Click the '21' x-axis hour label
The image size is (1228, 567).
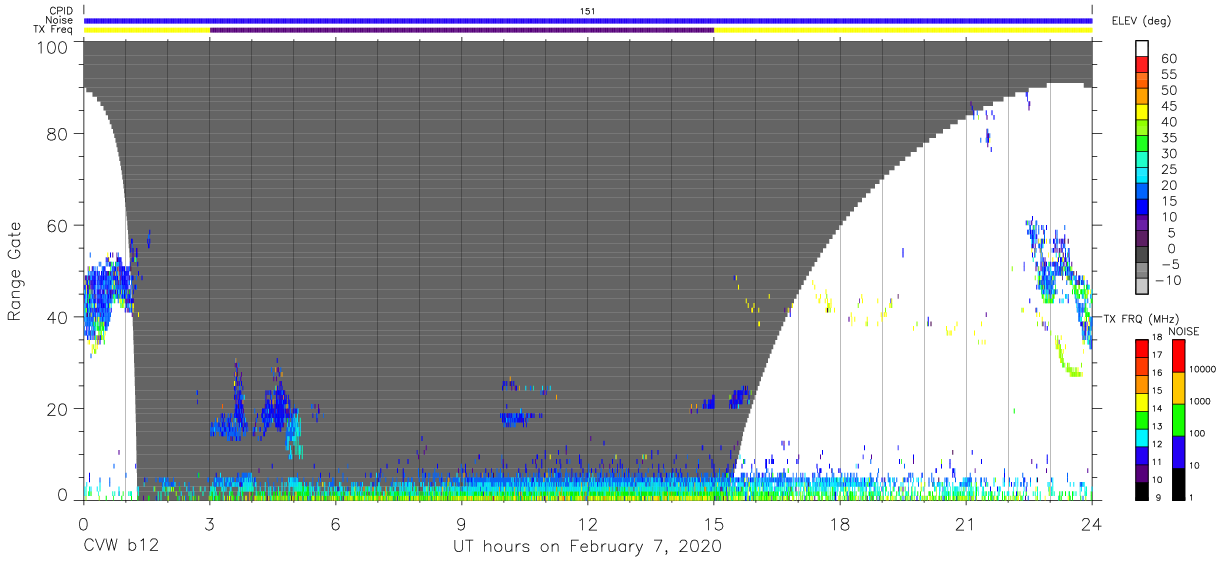966,523
